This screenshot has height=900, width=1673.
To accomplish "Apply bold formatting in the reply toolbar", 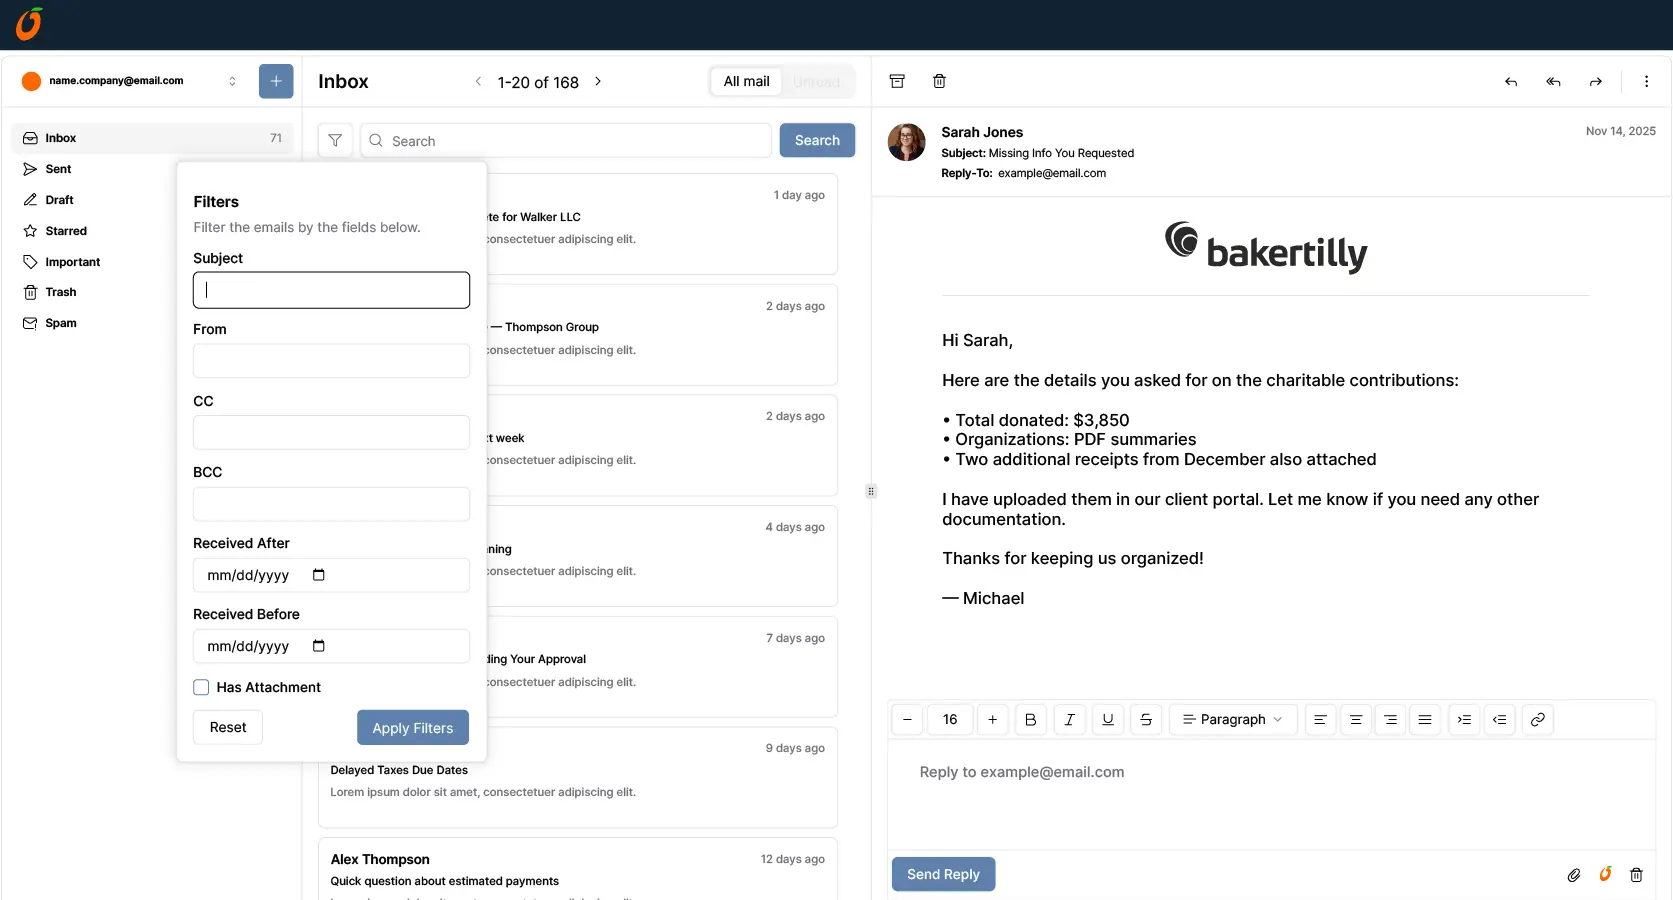I will 1030,719.
